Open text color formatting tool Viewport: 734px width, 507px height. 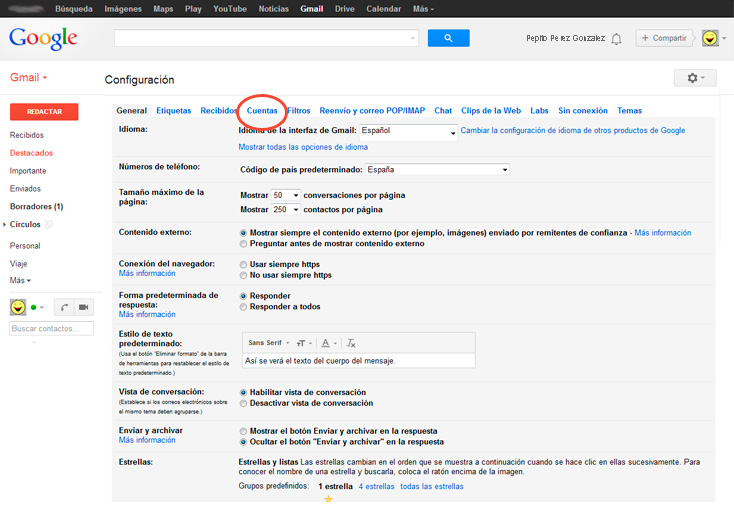click(329, 343)
